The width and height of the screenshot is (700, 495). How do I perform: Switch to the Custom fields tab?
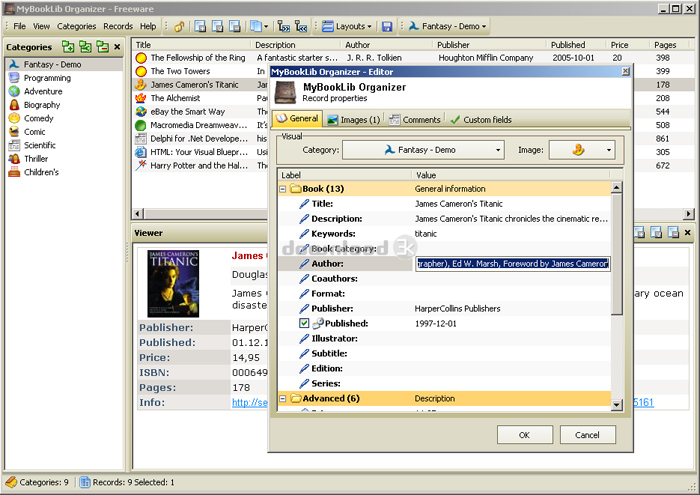(481, 120)
